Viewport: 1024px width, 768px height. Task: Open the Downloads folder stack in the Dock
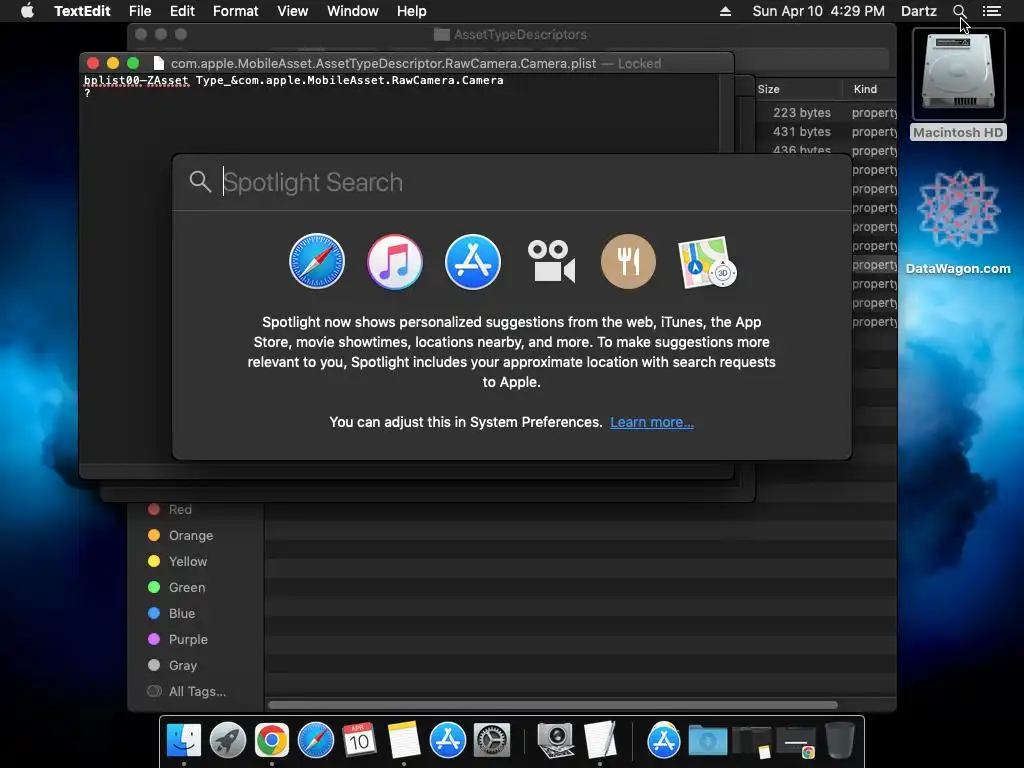pyautogui.click(x=708, y=741)
